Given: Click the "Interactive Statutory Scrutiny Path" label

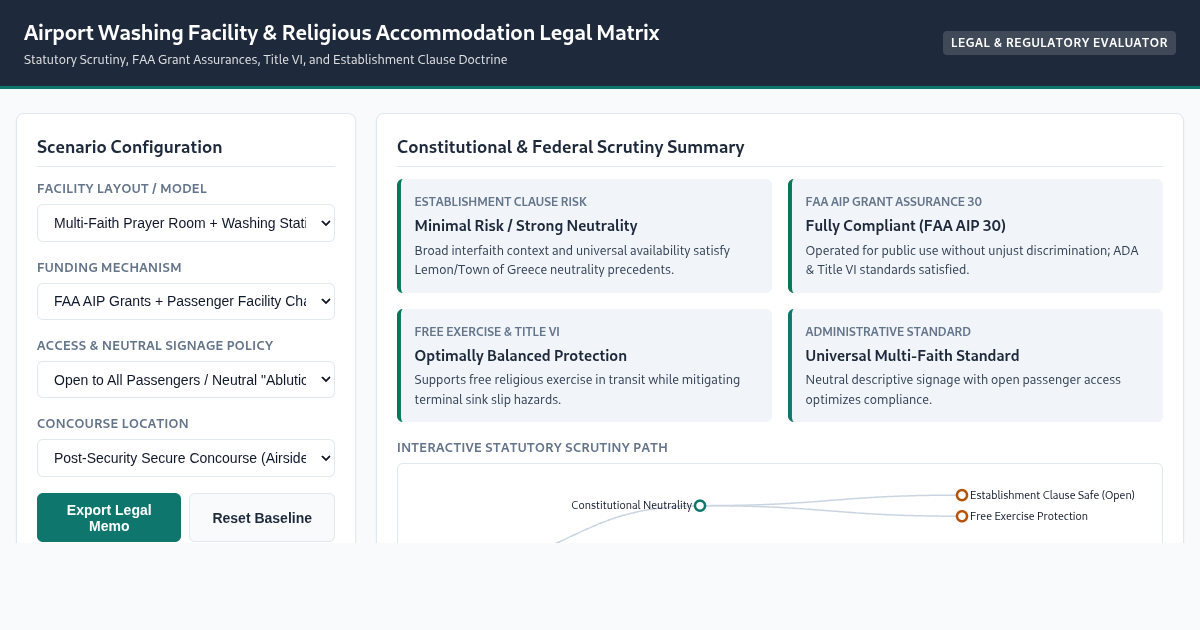Looking at the screenshot, I should click(x=532, y=447).
